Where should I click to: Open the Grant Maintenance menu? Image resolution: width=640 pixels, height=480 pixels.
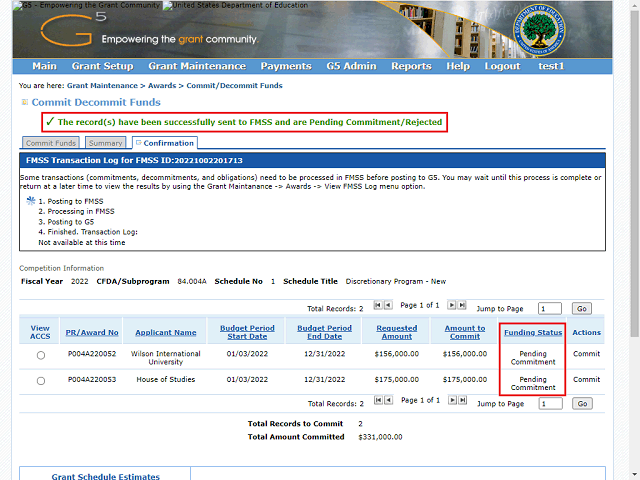pos(197,66)
